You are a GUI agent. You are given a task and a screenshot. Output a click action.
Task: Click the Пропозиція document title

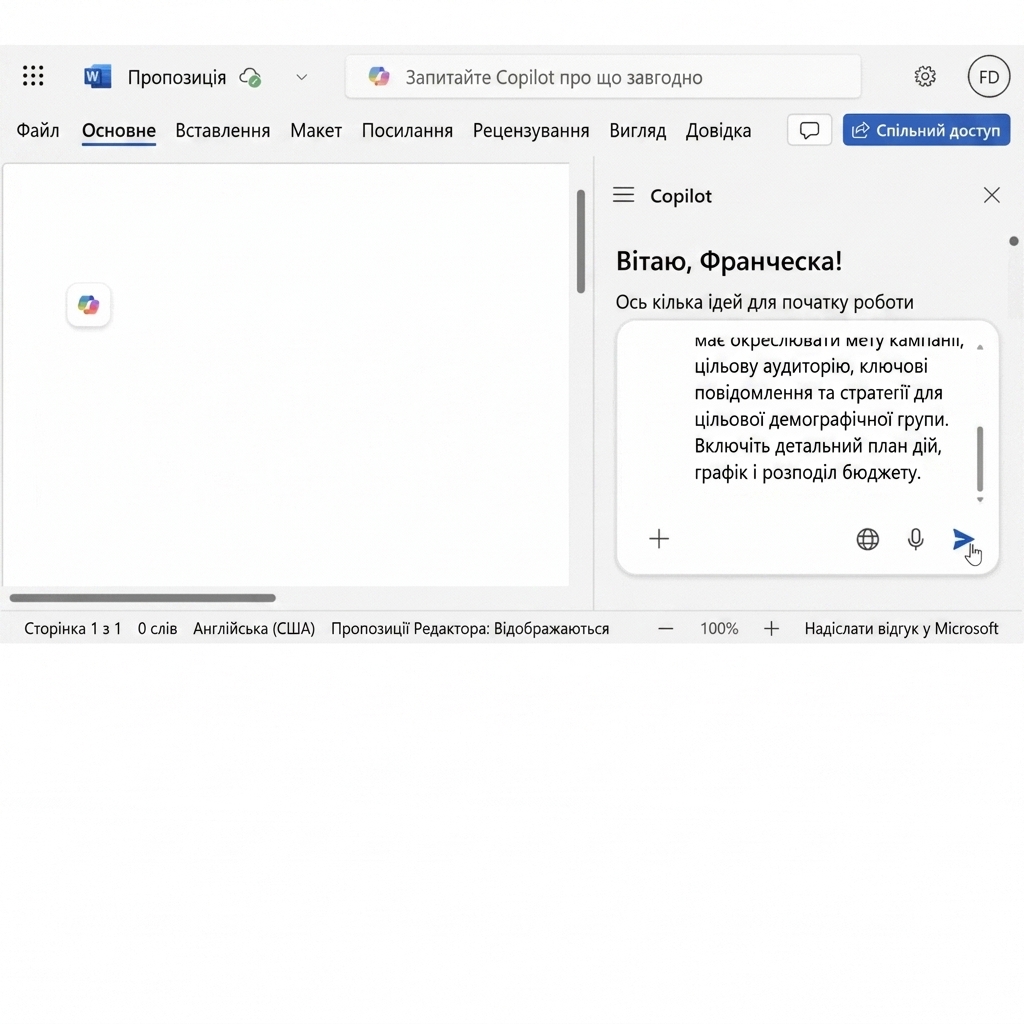(177, 77)
